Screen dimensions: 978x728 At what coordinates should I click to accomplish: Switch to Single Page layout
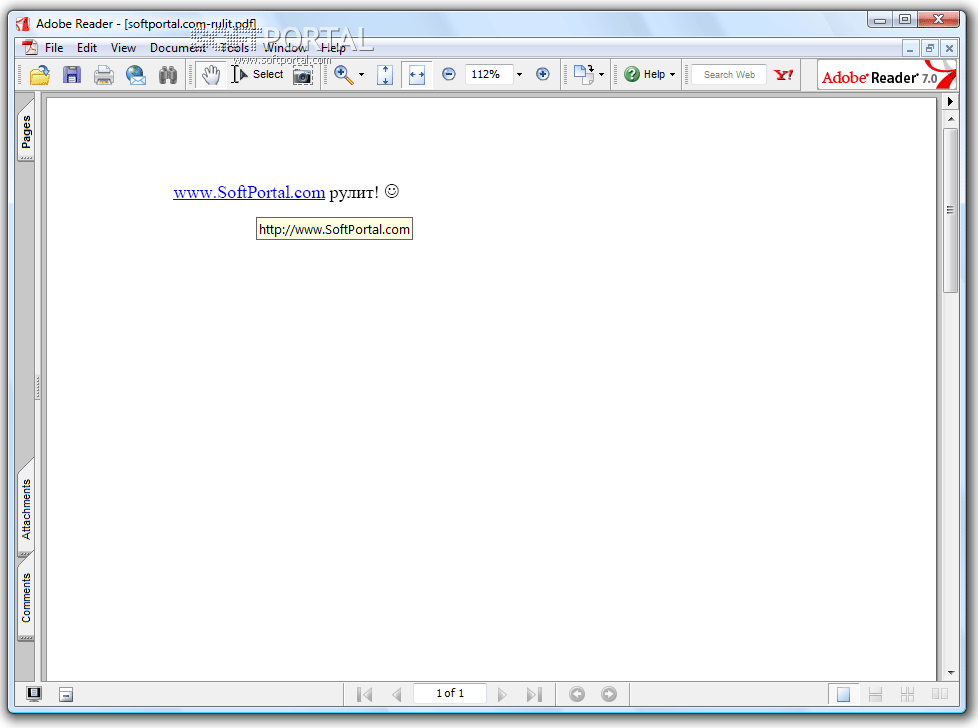point(843,694)
